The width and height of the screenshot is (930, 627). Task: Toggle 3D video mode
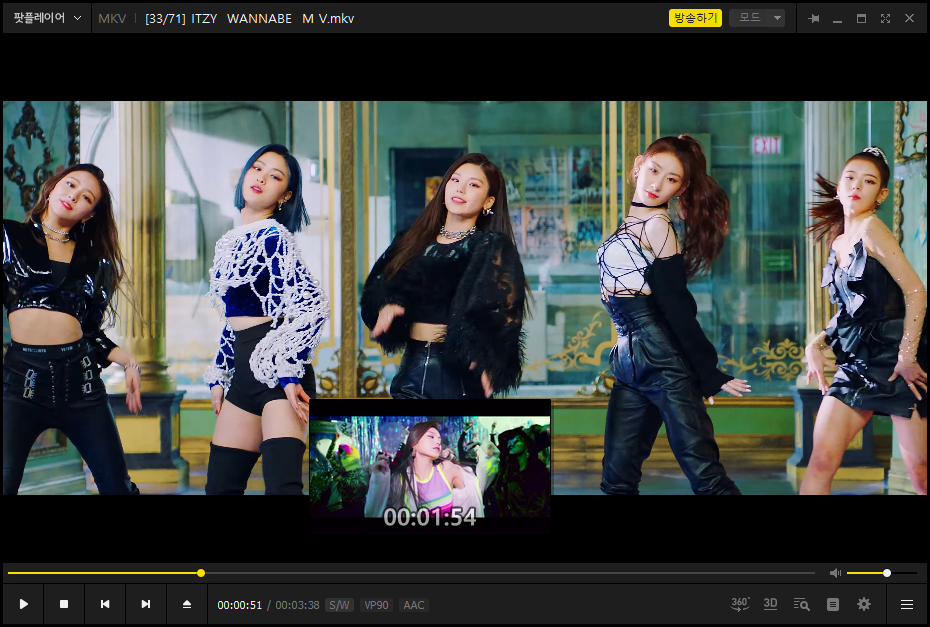pos(770,604)
